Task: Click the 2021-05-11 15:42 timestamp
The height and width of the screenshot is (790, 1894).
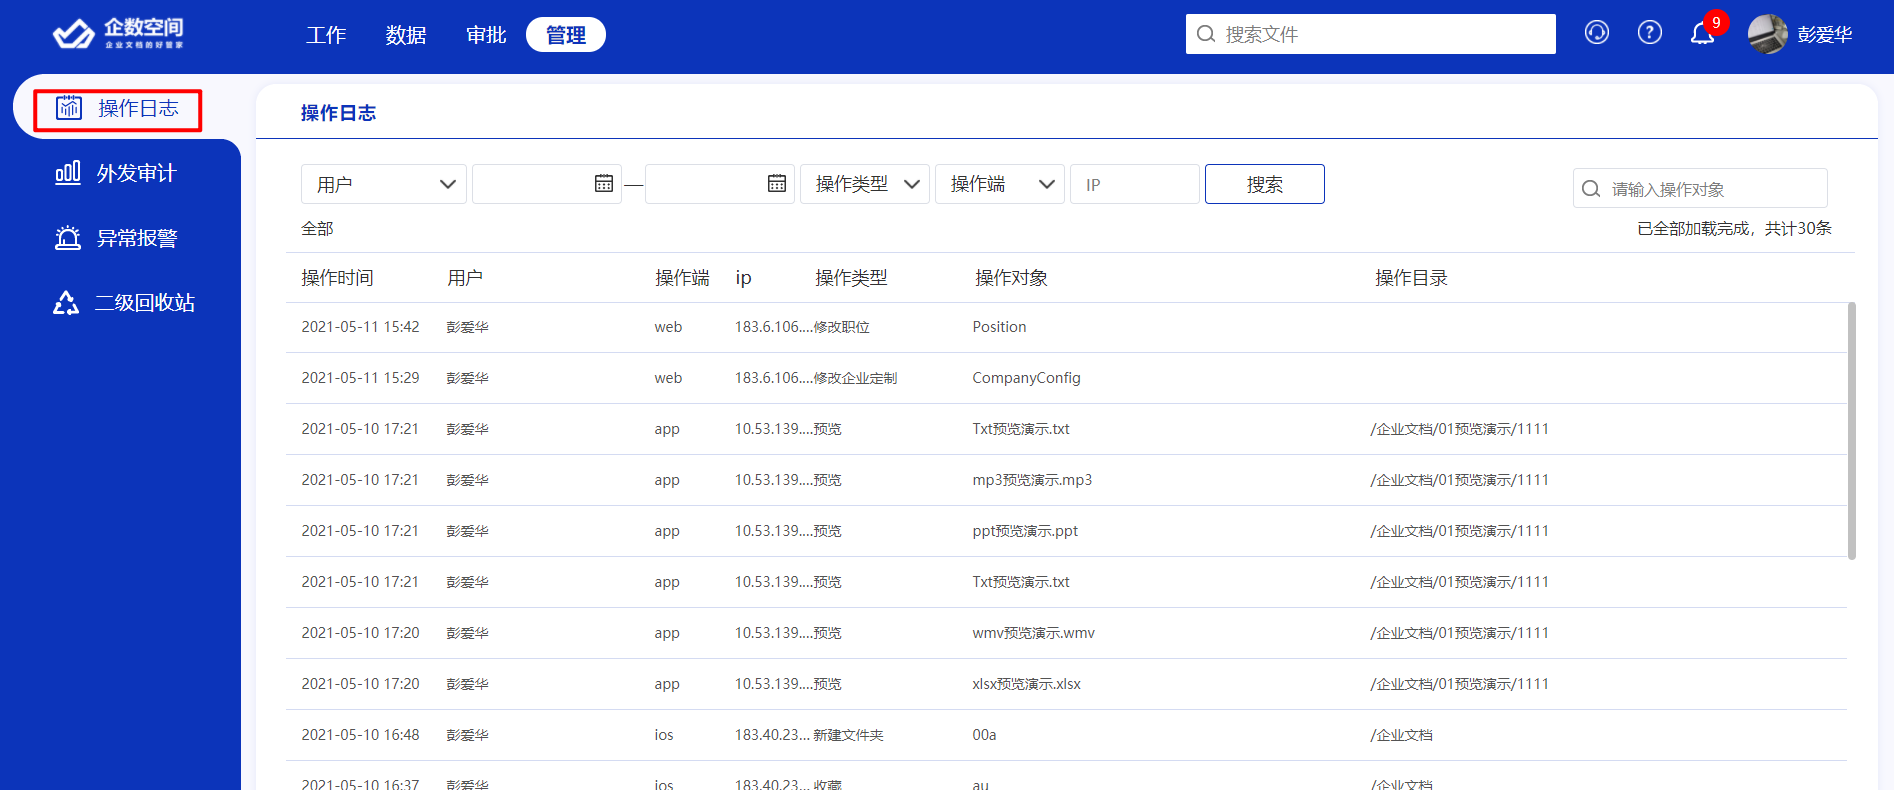Action: coord(360,327)
